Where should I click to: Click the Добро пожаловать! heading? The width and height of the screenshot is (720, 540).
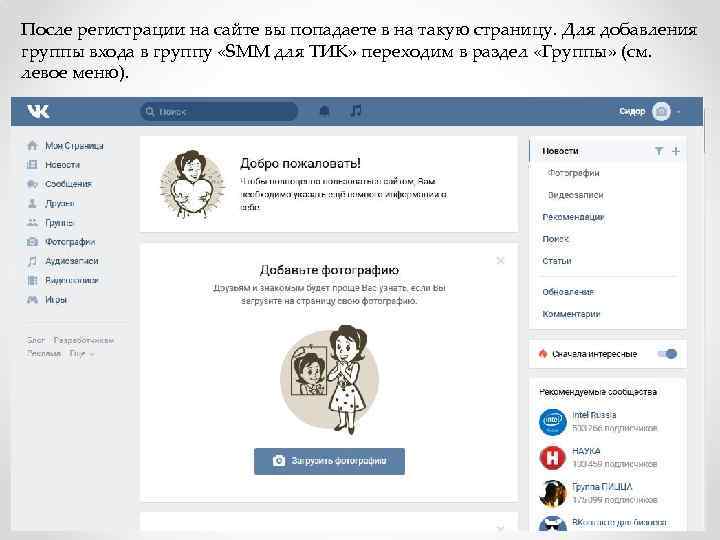tap(300, 163)
